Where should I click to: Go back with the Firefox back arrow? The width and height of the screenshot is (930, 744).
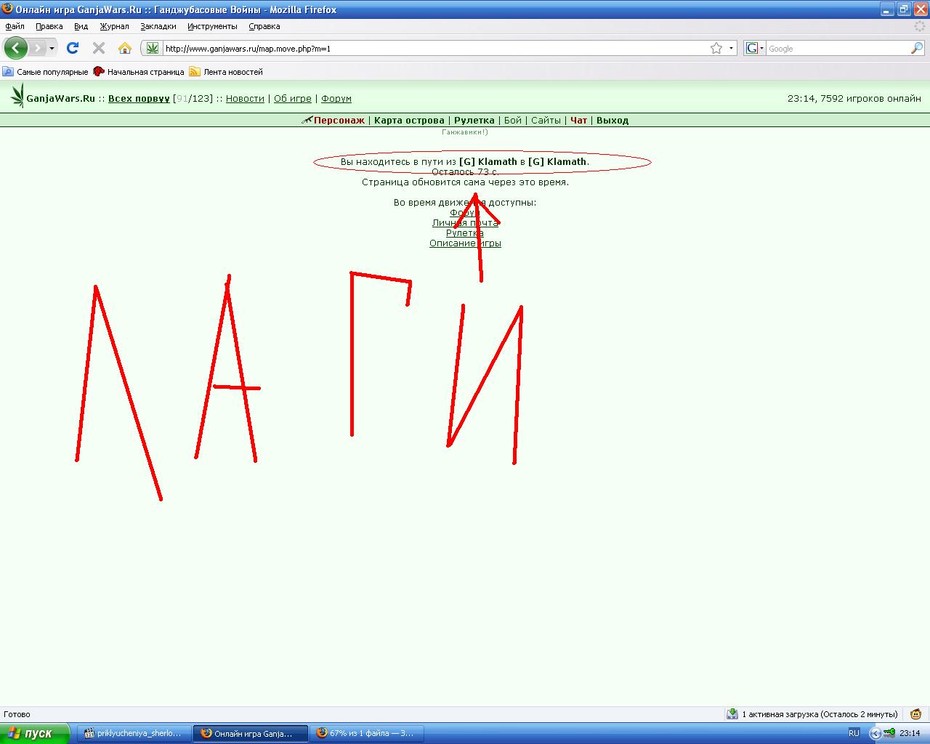15,48
